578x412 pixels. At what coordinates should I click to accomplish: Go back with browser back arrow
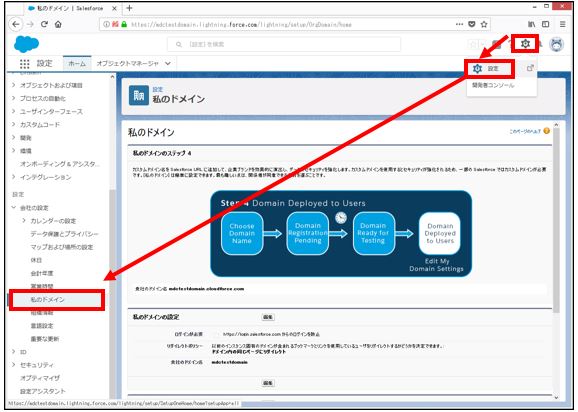(15, 24)
